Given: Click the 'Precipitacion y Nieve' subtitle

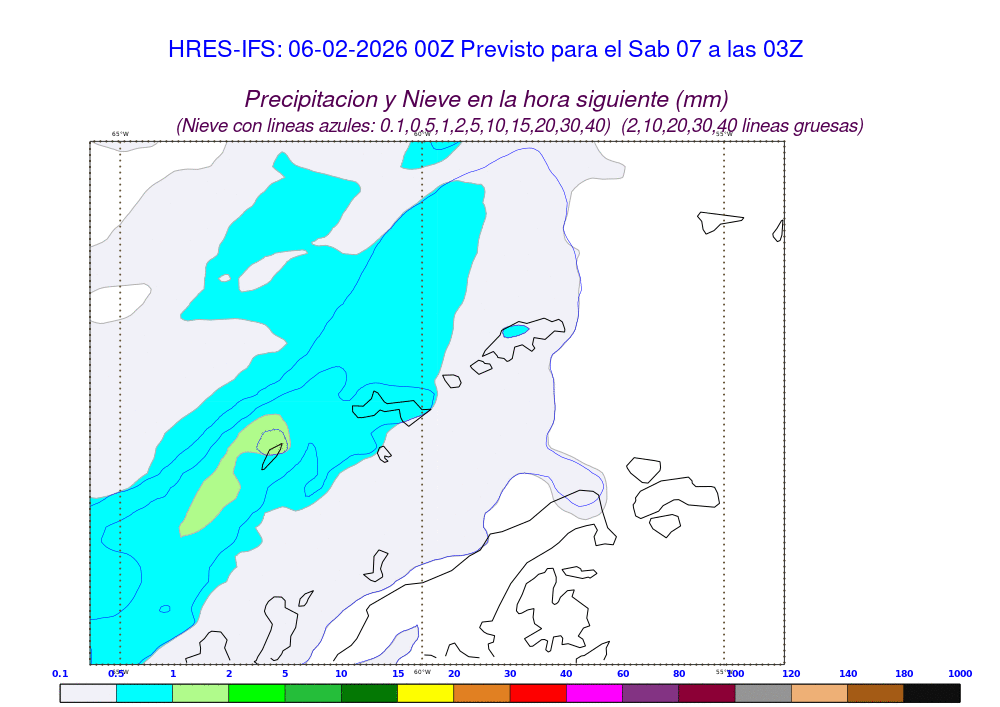Looking at the screenshot, I should pos(486,100).
